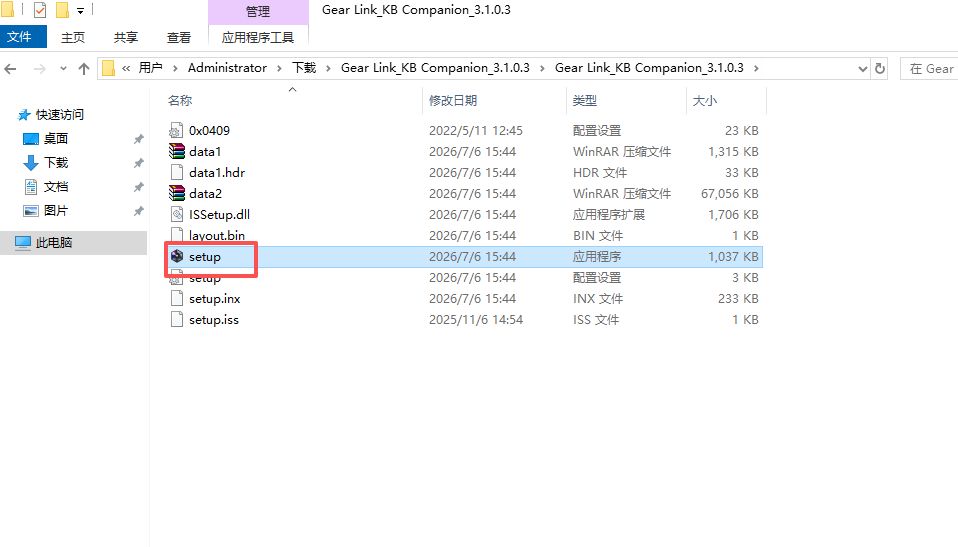This screenshot has height=547, width=958.
Task: Sort by 类型 column header
Action: (x=585, y=100)
